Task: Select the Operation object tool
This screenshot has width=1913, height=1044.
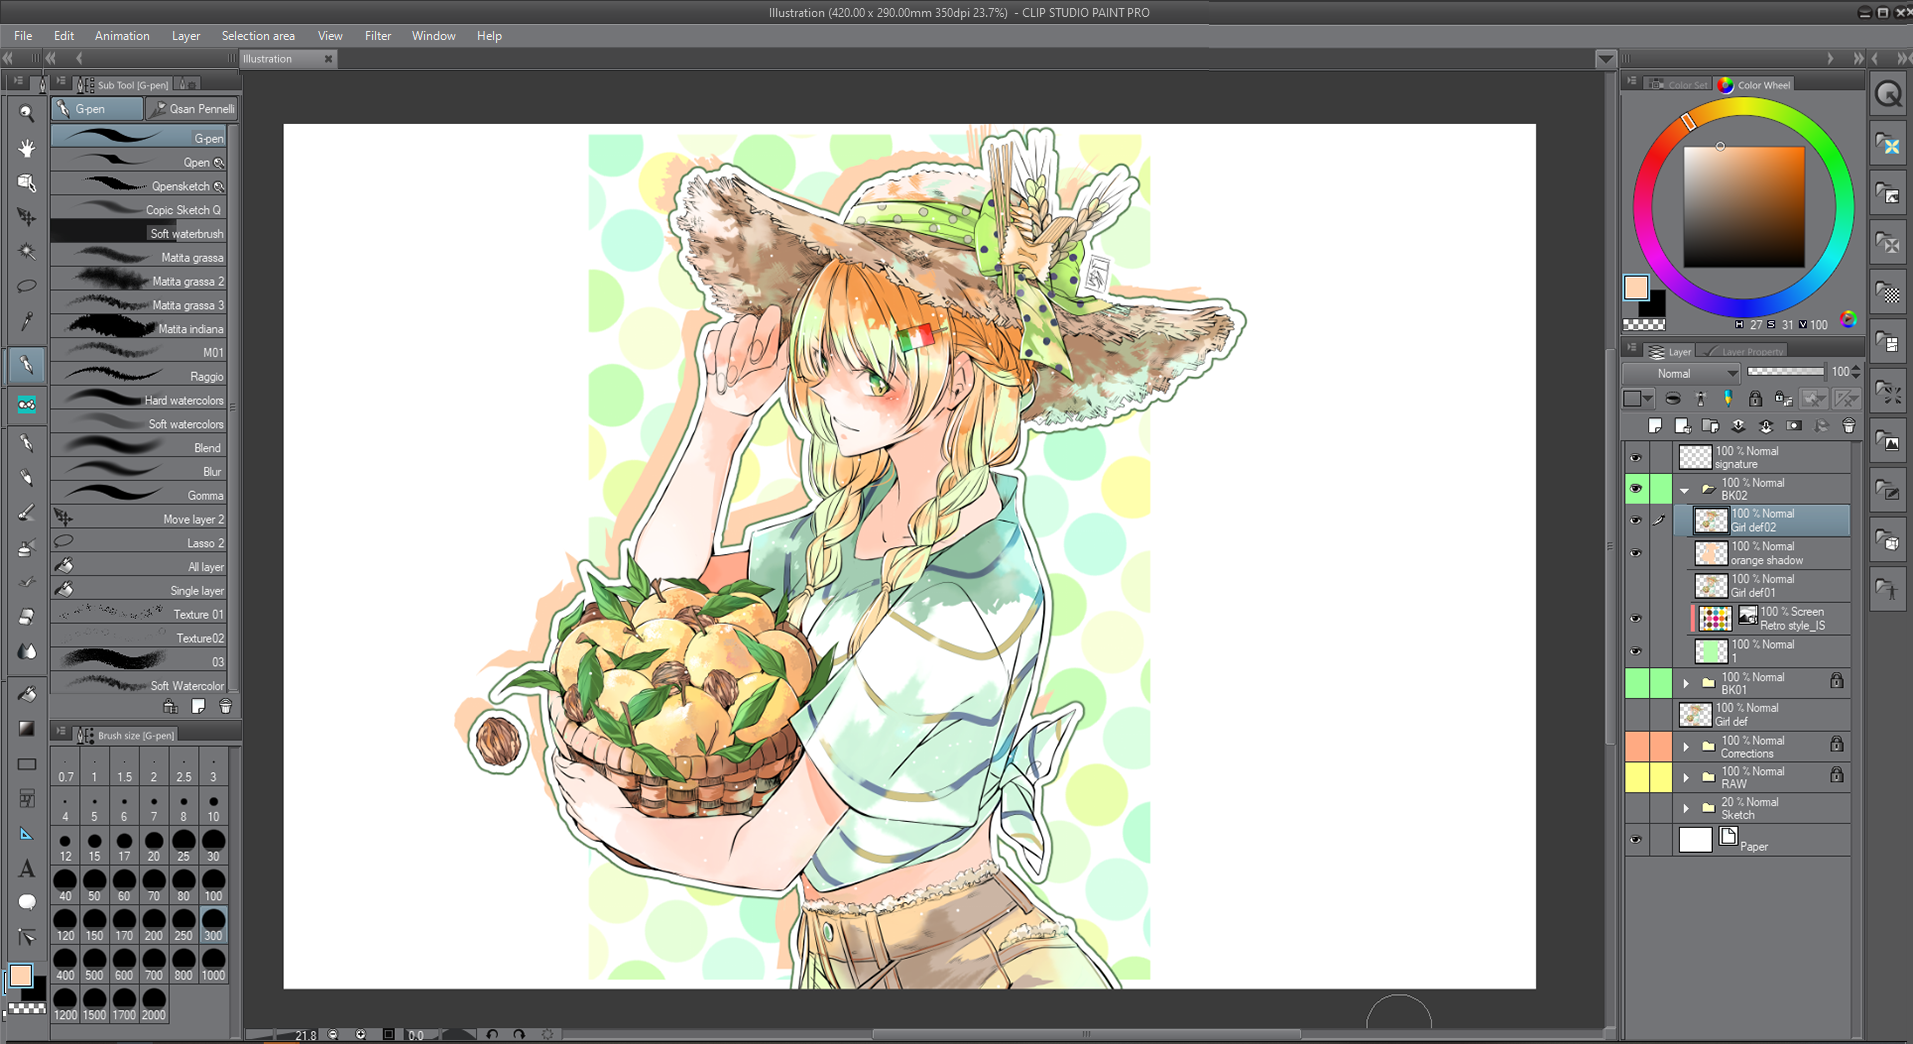Action: (27, 182)
